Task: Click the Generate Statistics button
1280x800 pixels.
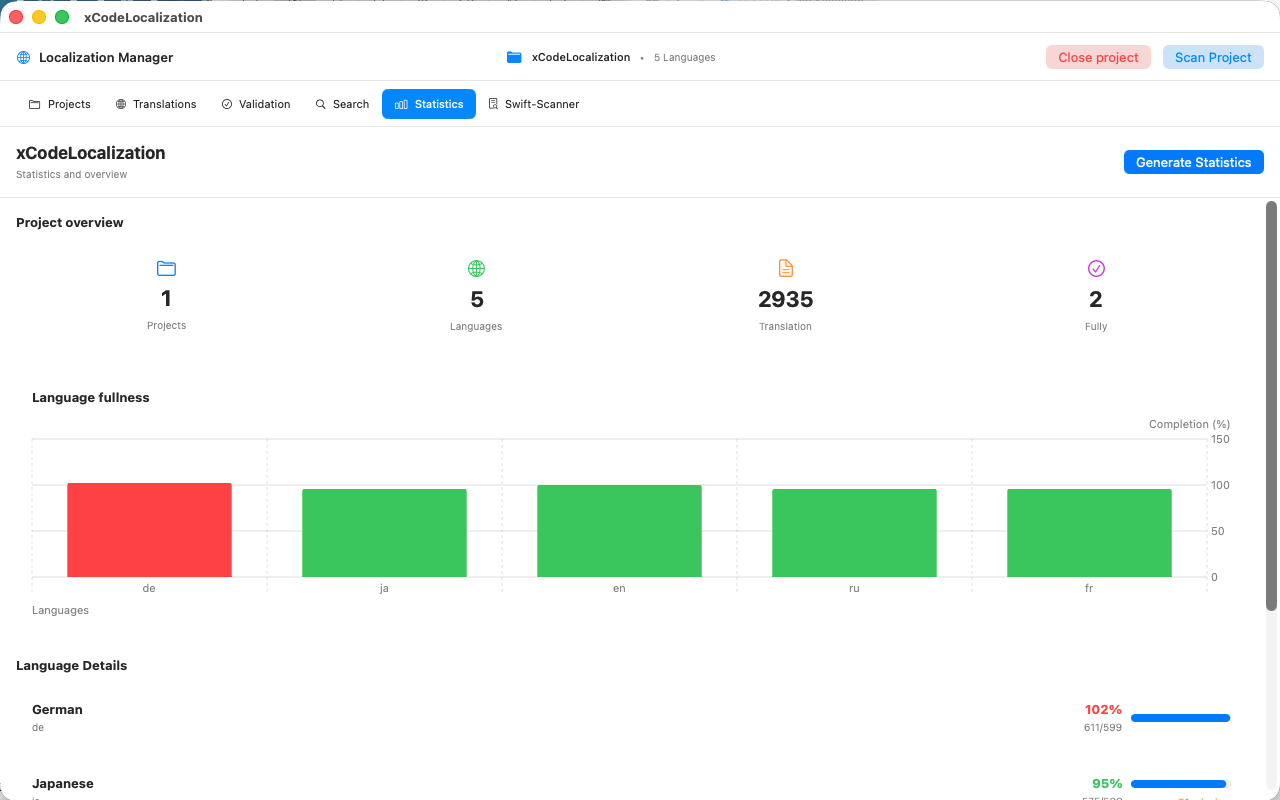Action: [1193, 162]
